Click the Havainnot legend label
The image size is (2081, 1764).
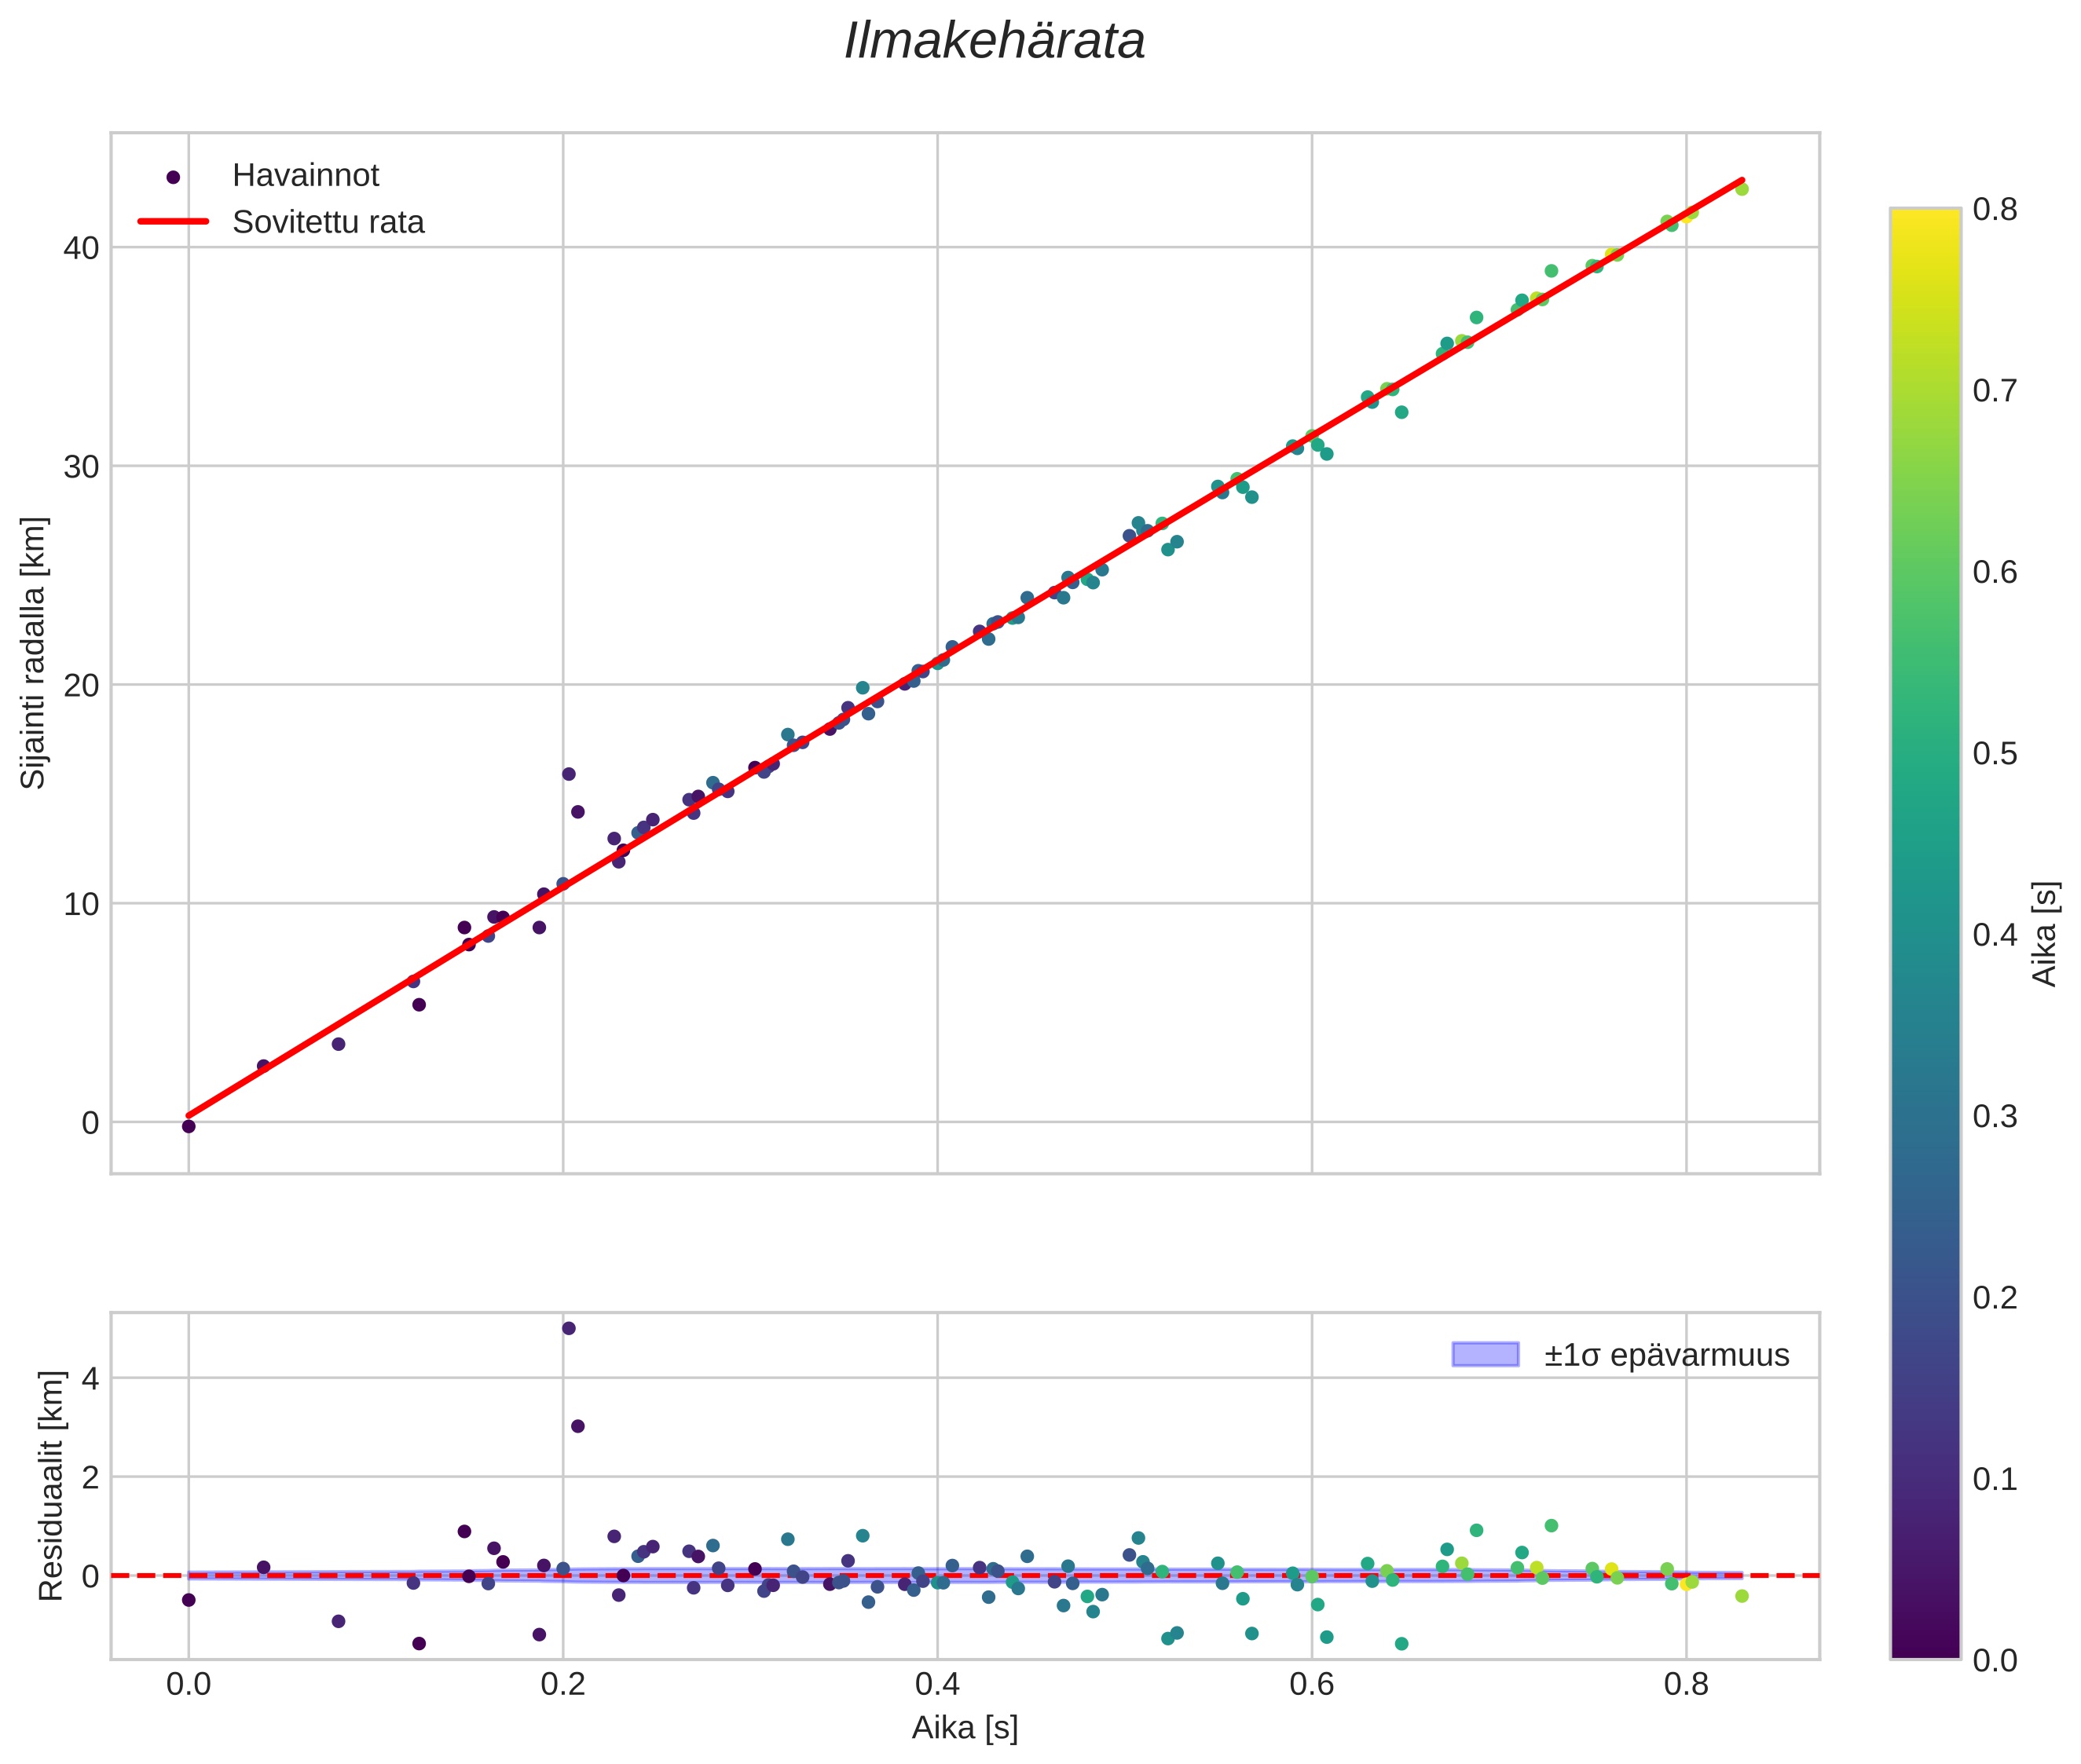tap(305, 176)
